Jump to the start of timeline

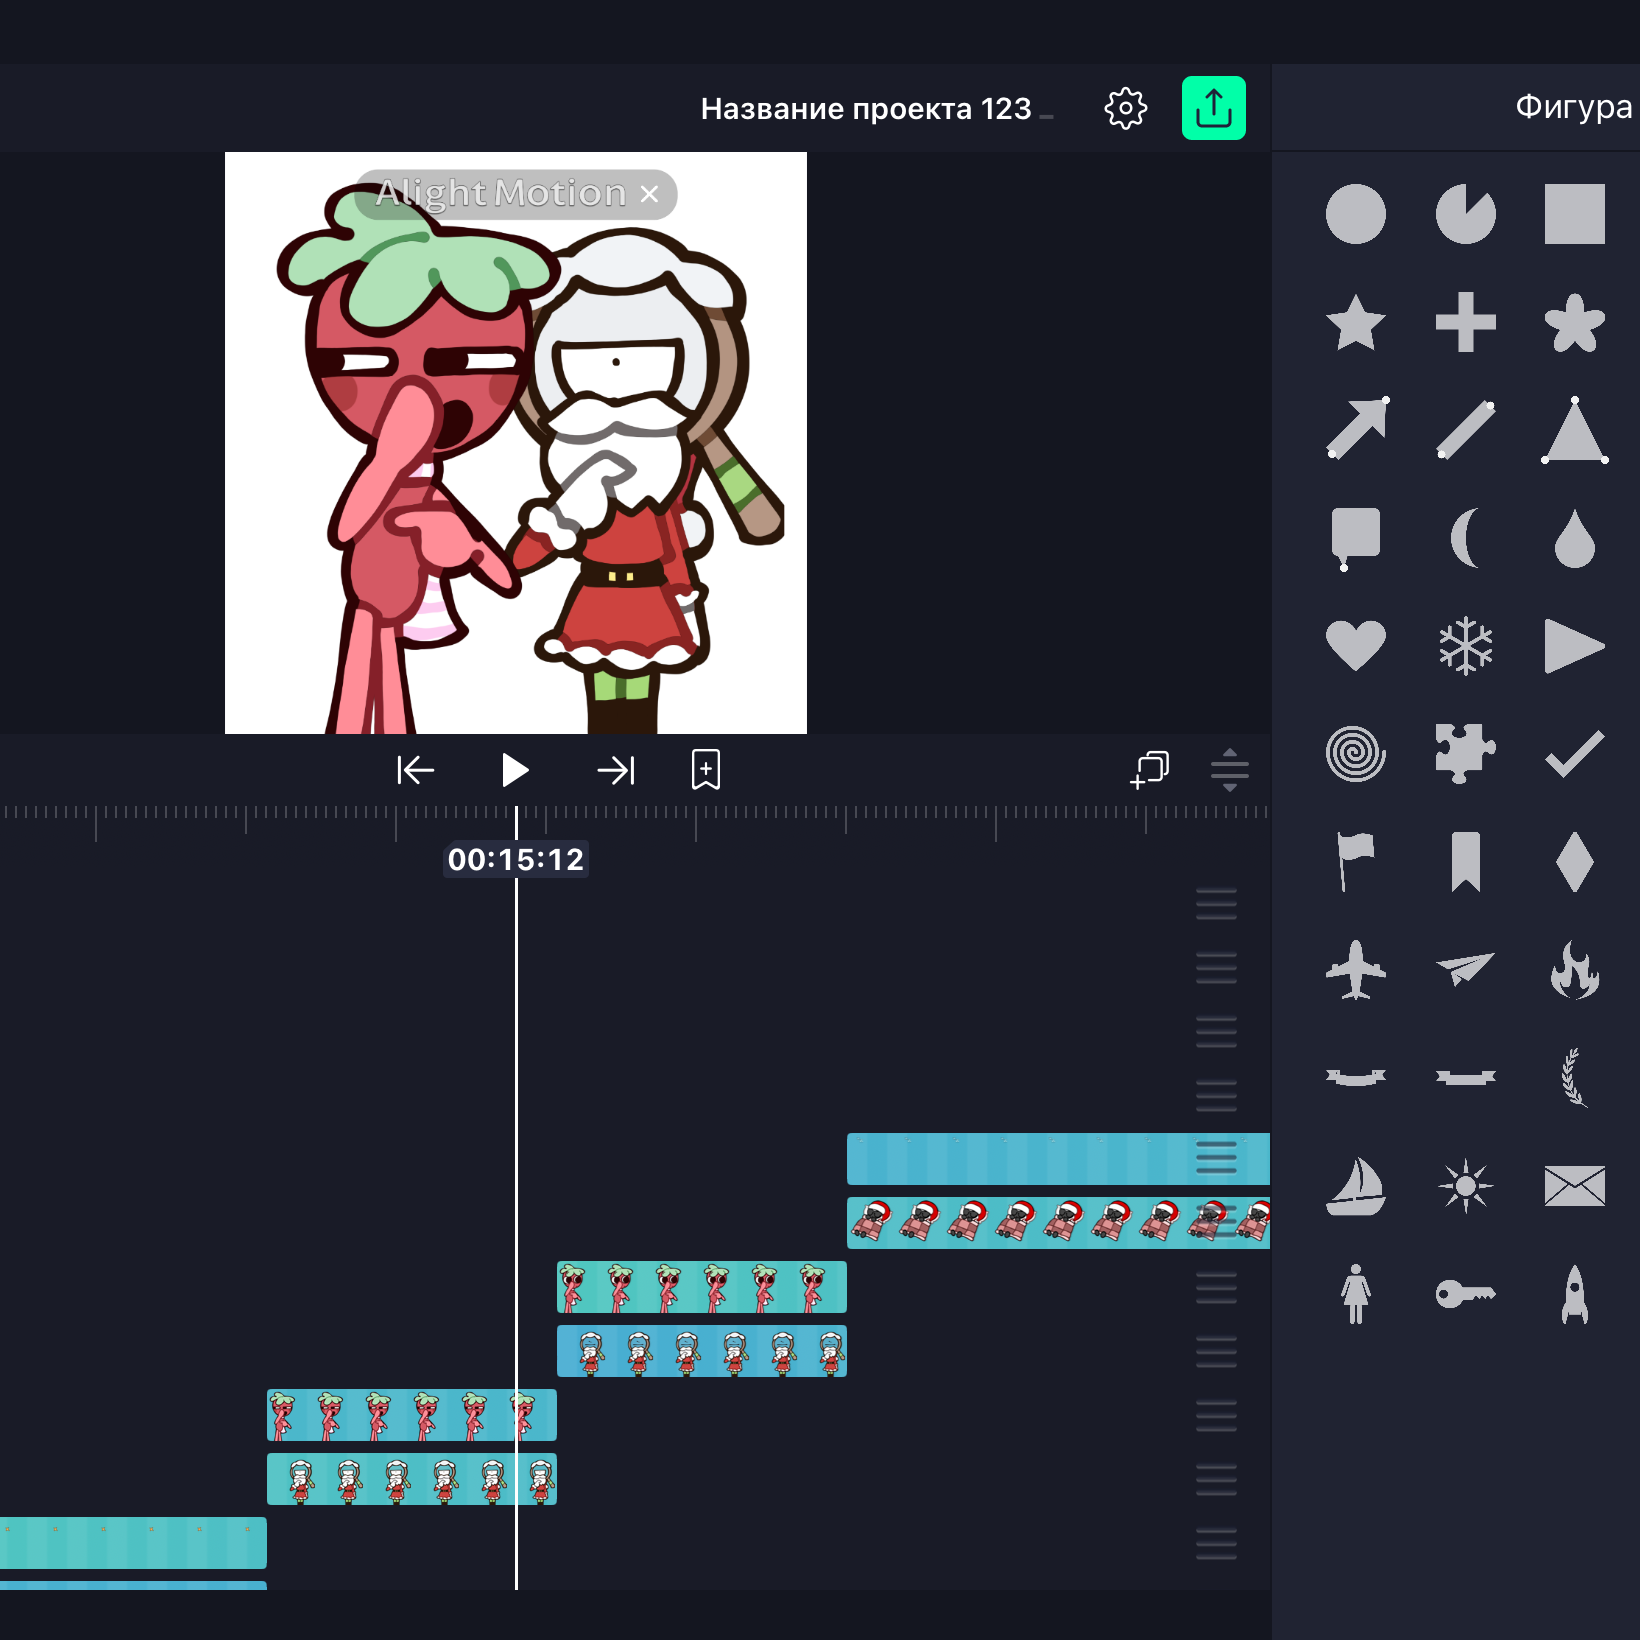click(x=415, y=770)
